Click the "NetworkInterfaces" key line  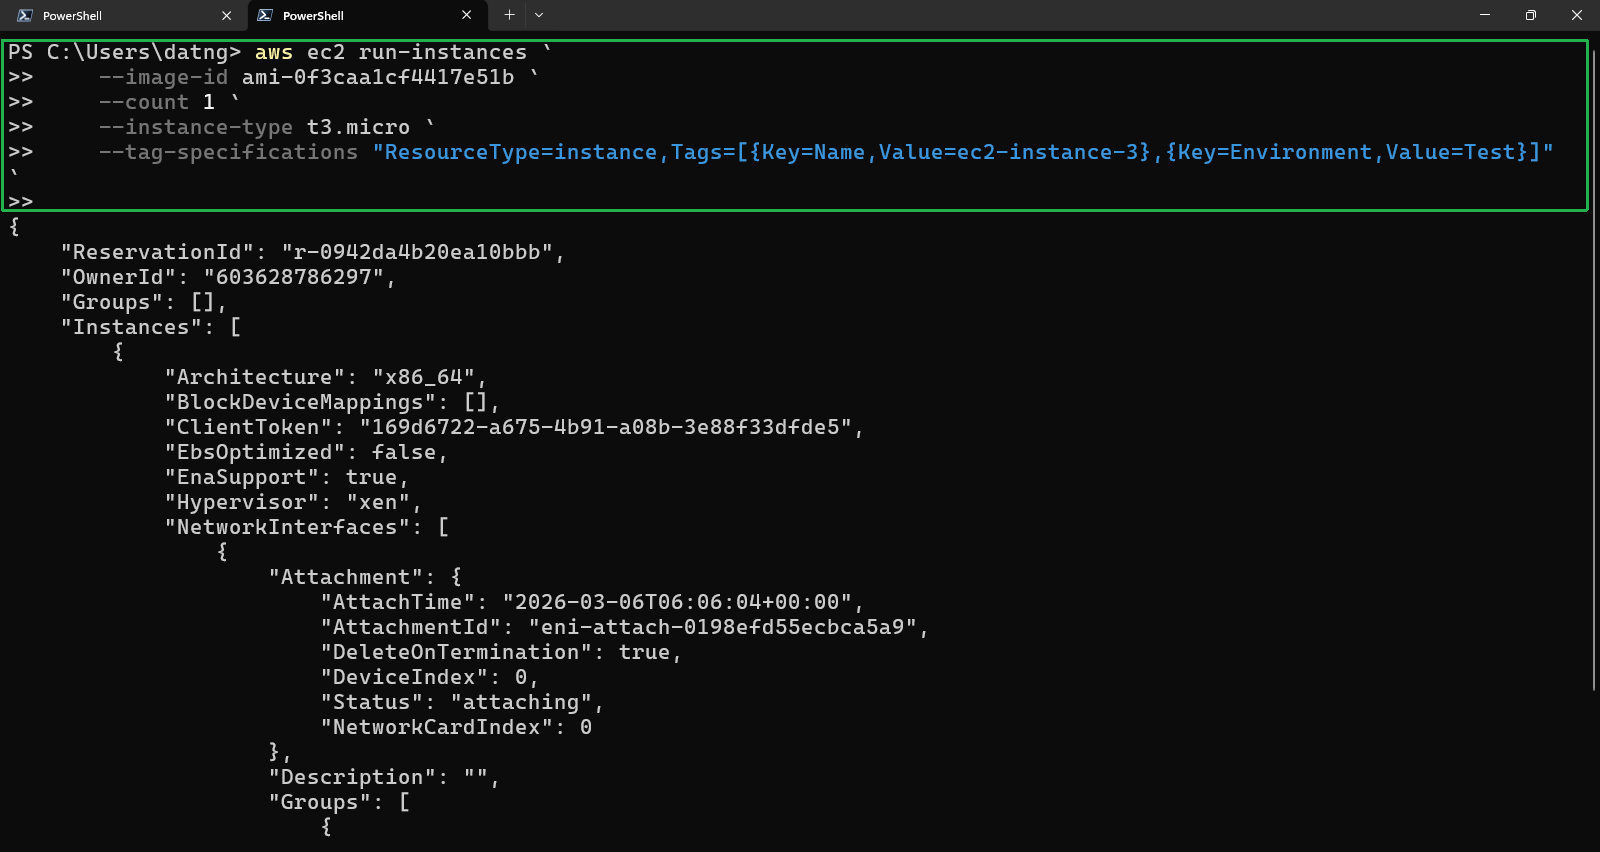[x=307, y=527]
